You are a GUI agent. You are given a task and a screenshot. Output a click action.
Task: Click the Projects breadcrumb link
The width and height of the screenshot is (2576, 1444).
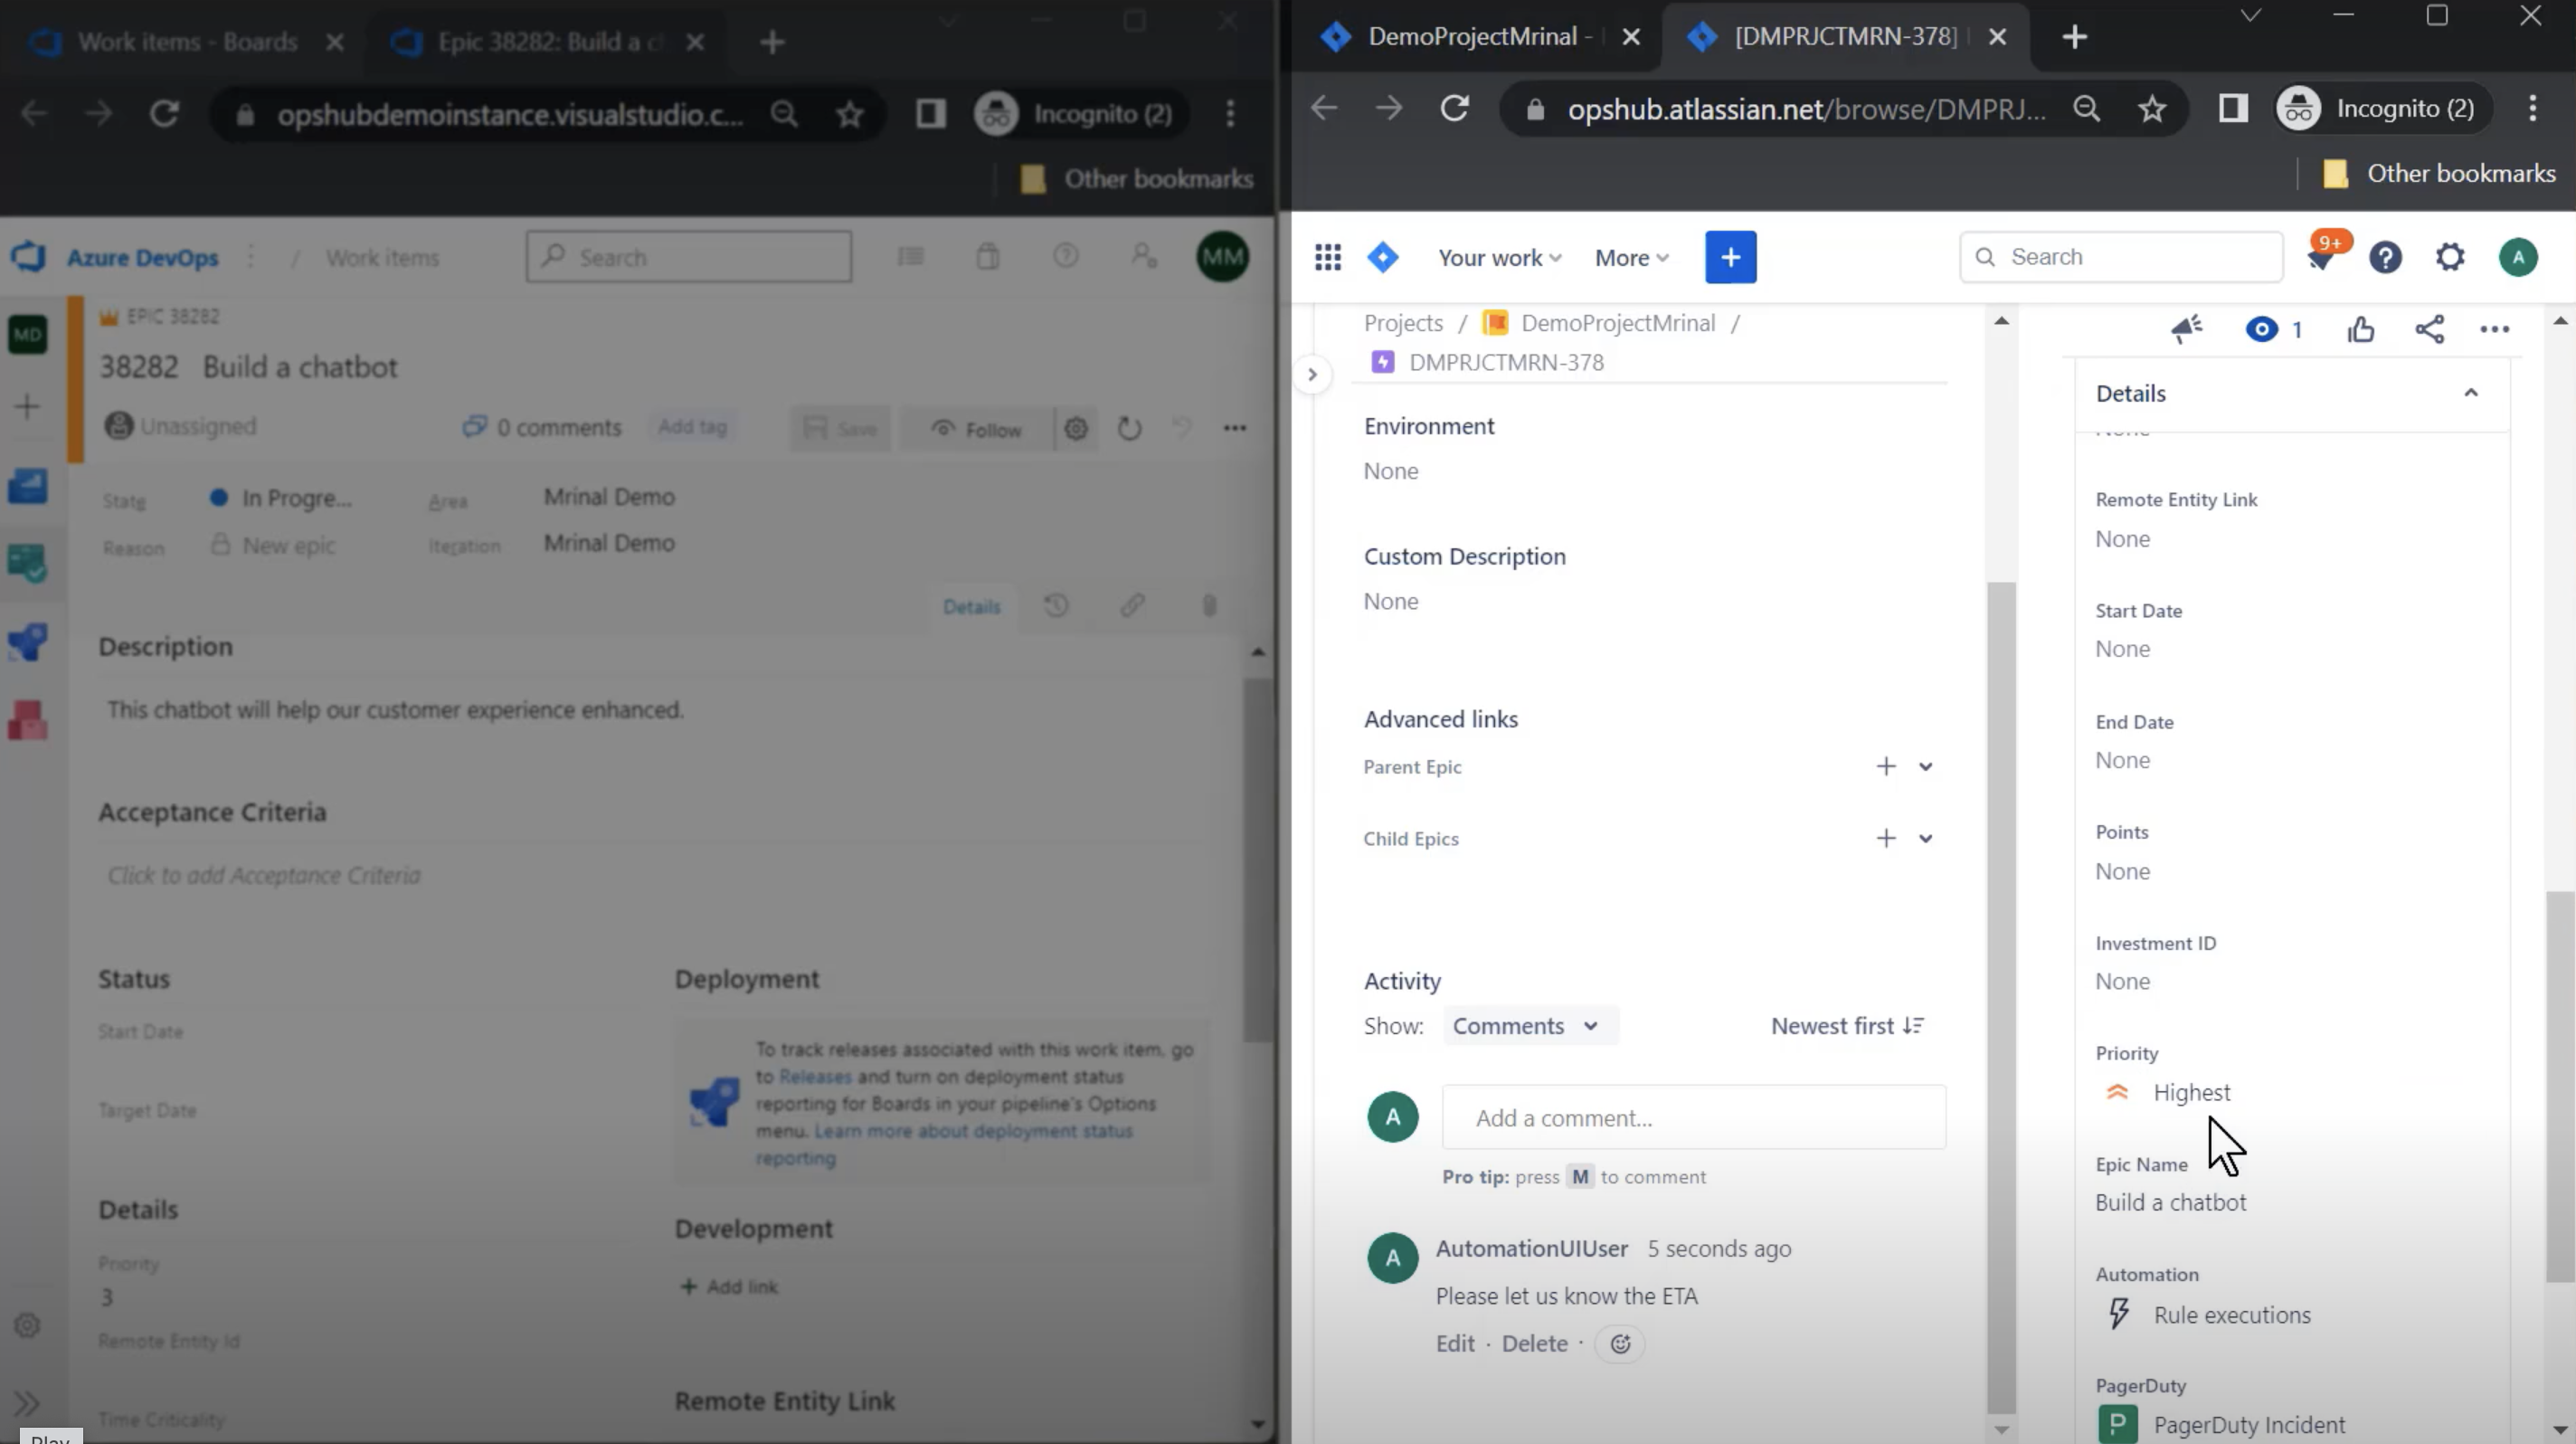tap(1403, 323)
